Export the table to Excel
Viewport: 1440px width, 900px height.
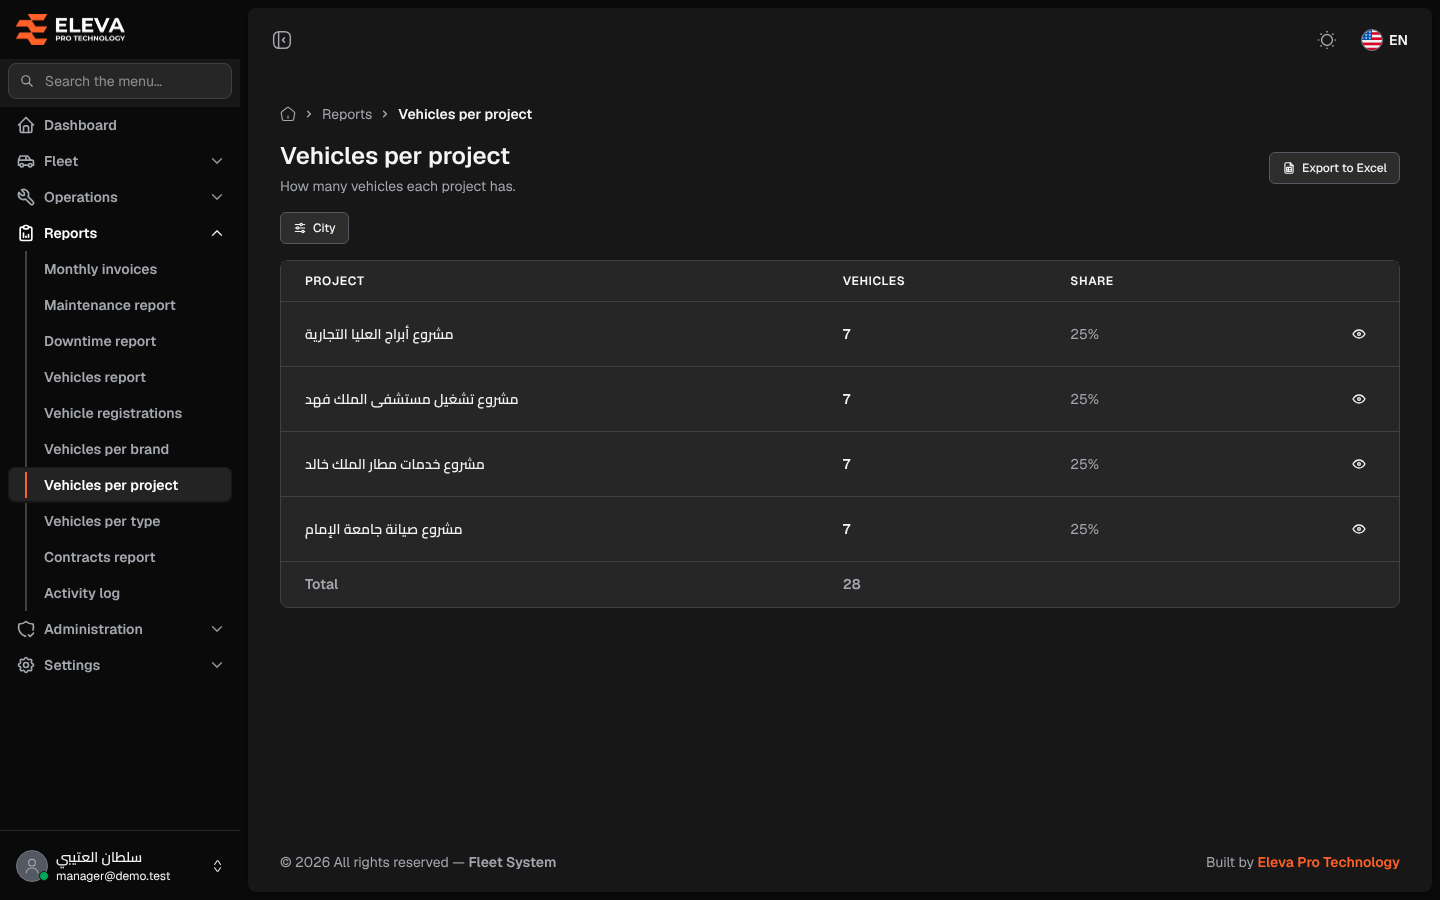pyautogui.click(x=1334, y=168)
